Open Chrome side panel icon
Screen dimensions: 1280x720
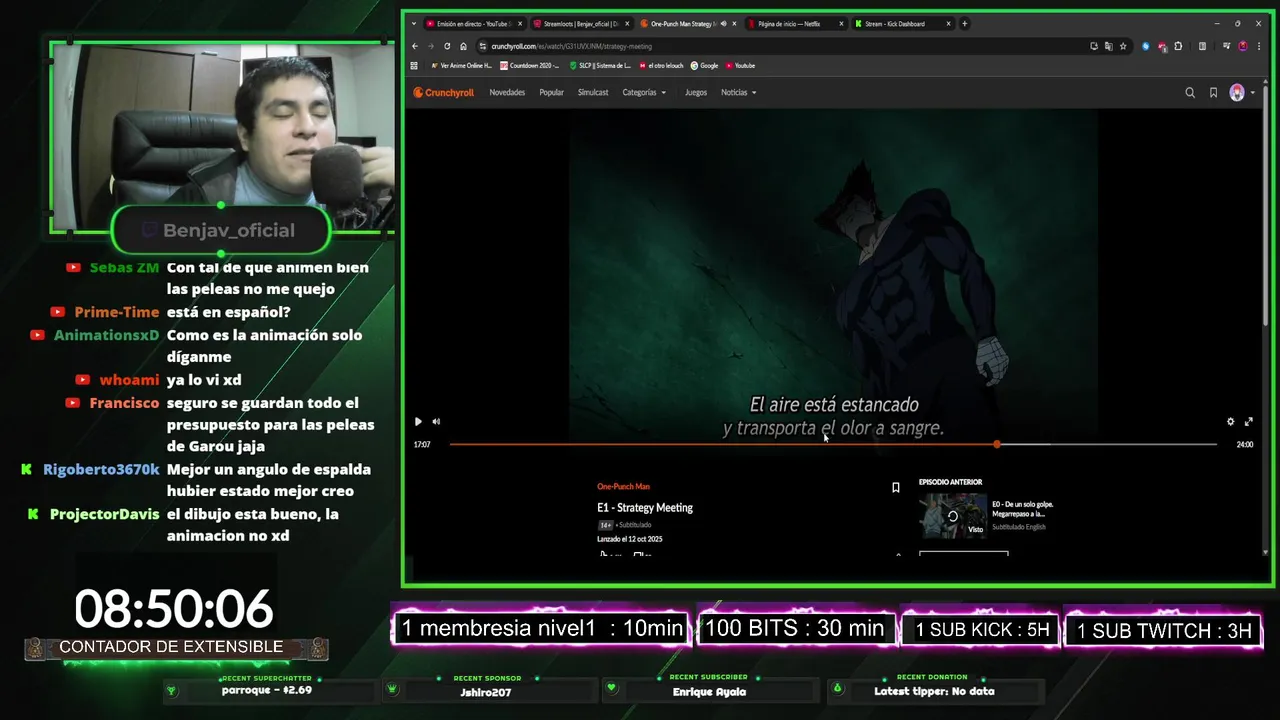point(1202,46)
